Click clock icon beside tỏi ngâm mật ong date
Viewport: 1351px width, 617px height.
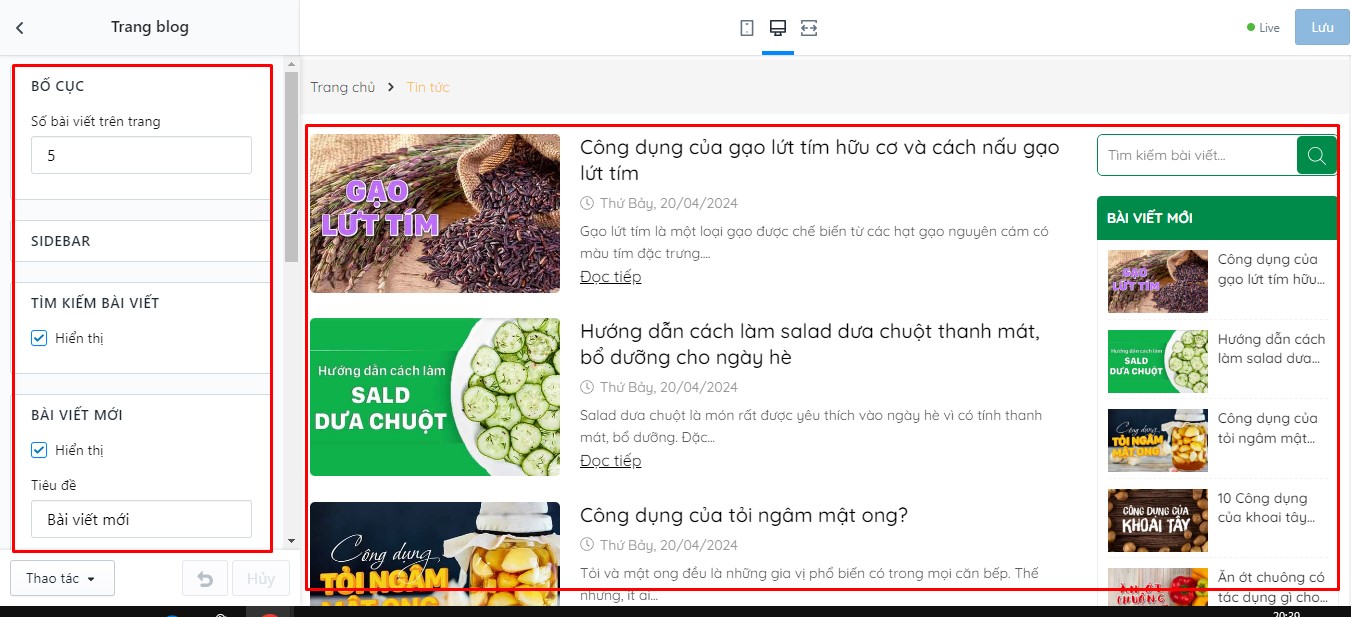tap(587, 545)
